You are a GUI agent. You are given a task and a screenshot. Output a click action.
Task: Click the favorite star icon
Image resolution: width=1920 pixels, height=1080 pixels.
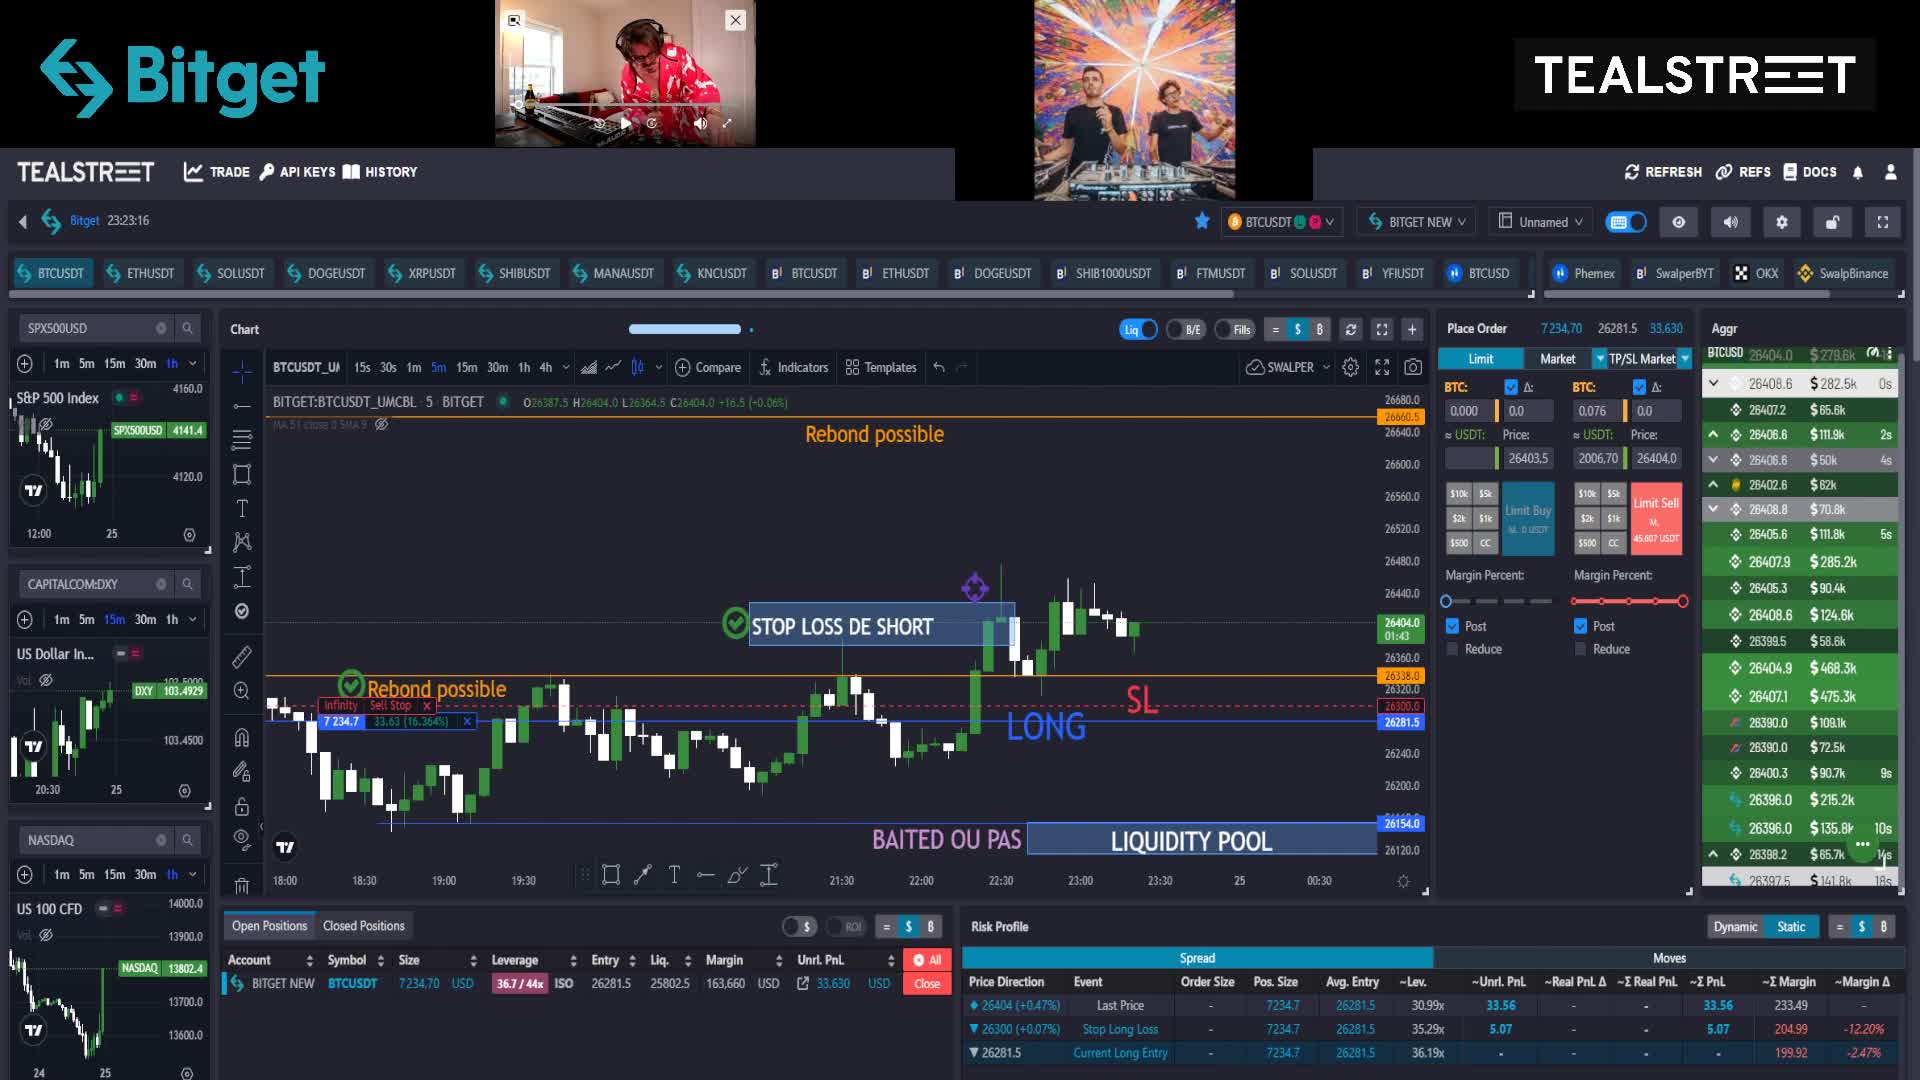1202,221
